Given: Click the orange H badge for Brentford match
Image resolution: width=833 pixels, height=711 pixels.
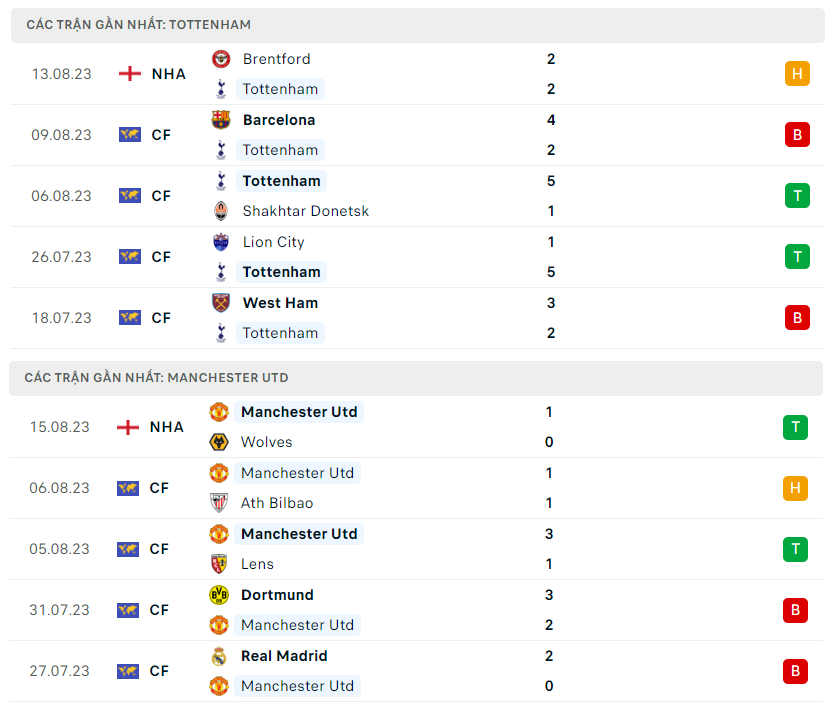Looking at the screenshot, I should (x=797, y=74).
